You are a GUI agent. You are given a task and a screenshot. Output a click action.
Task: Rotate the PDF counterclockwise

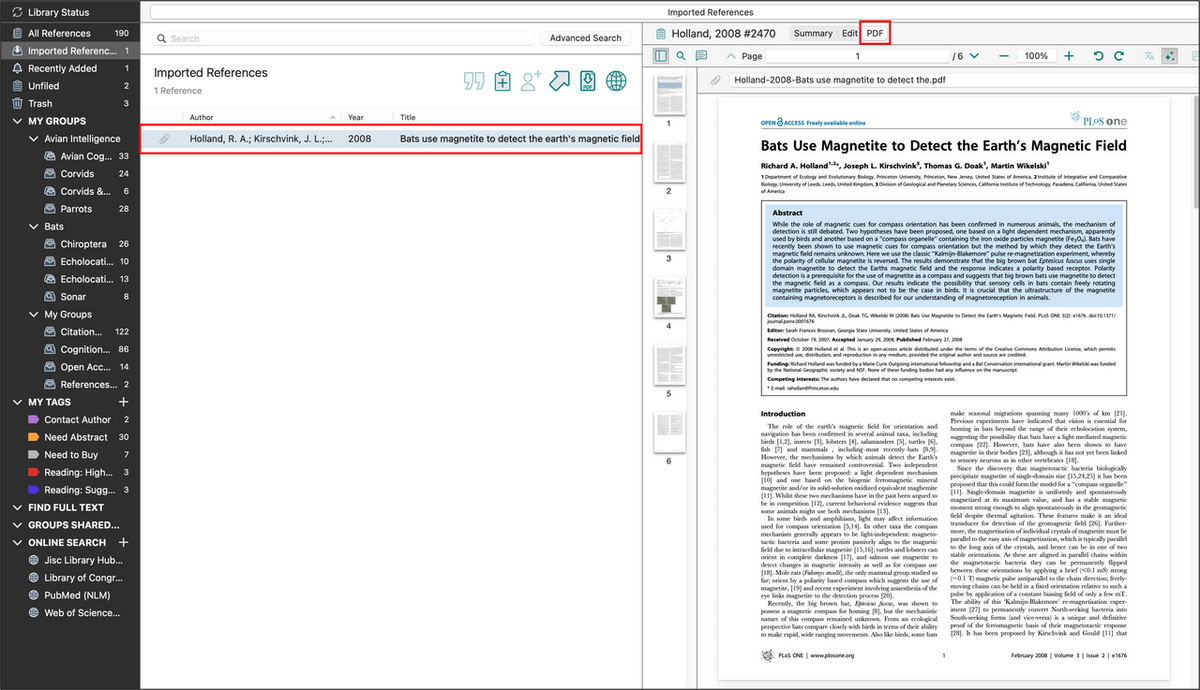click(1098, 56)
